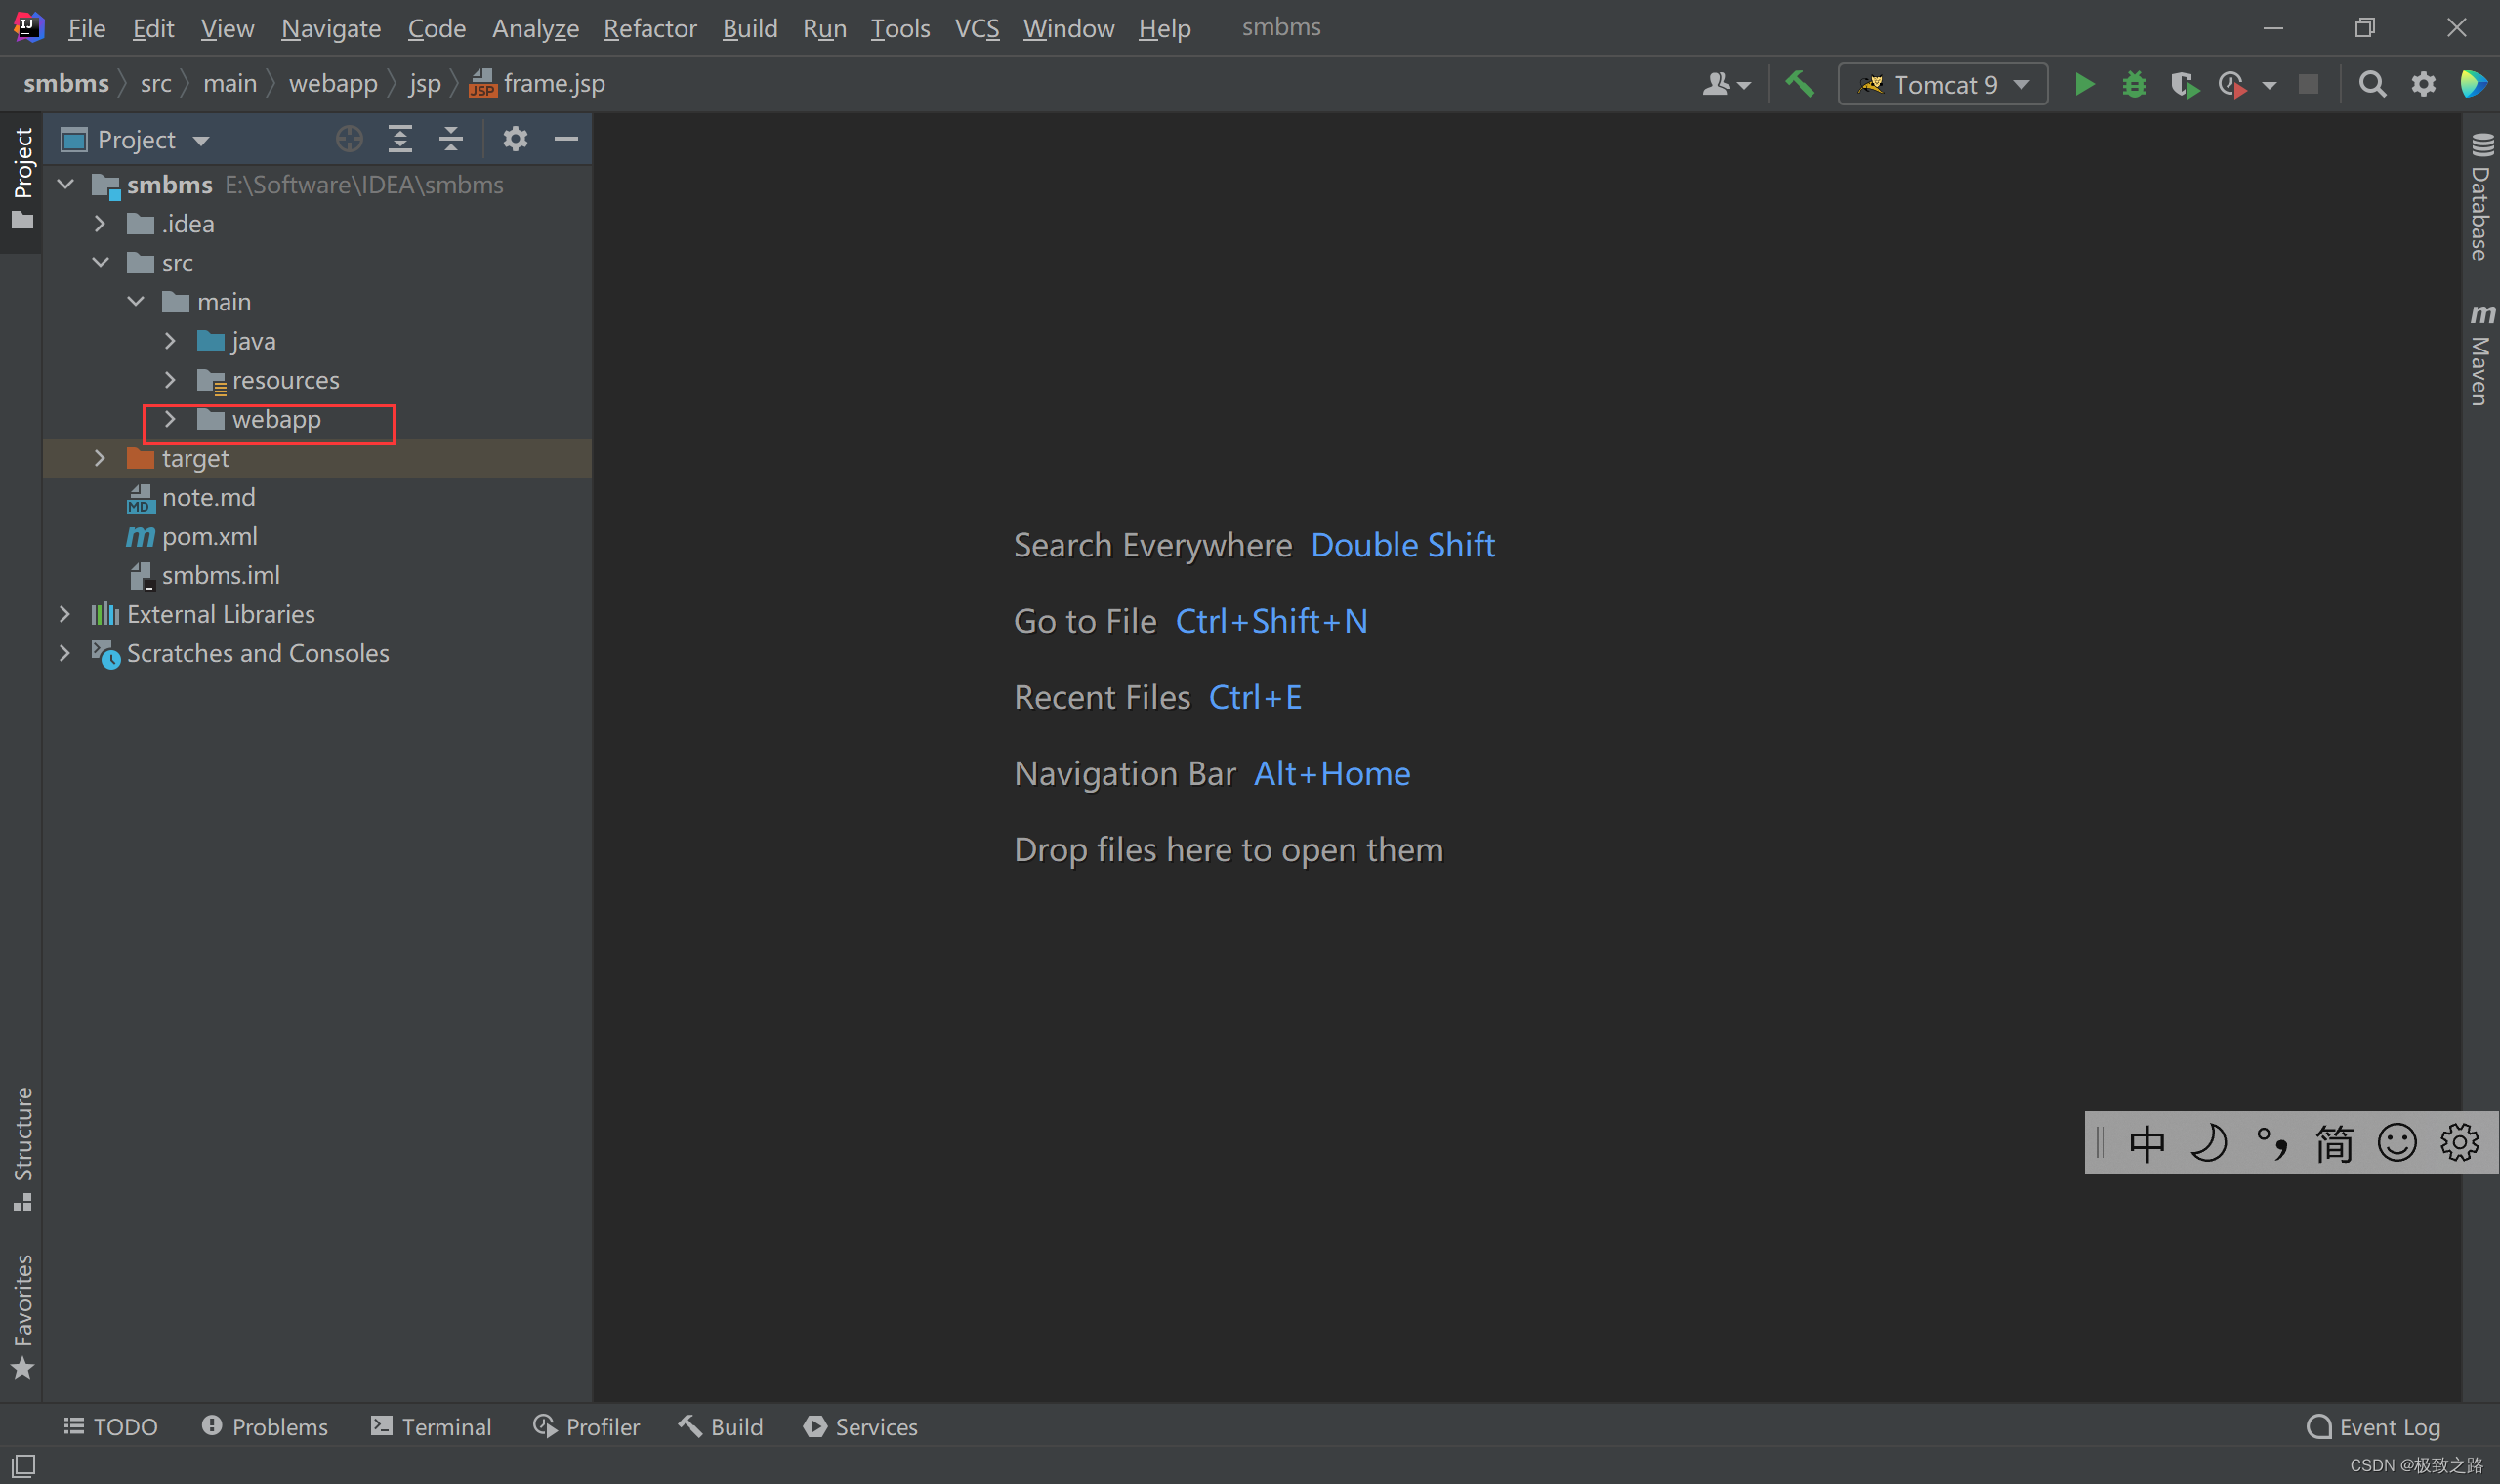Screen dimensions: 2500x1484
Task: Open the Event Log
Action: tap(2374, 1427)
